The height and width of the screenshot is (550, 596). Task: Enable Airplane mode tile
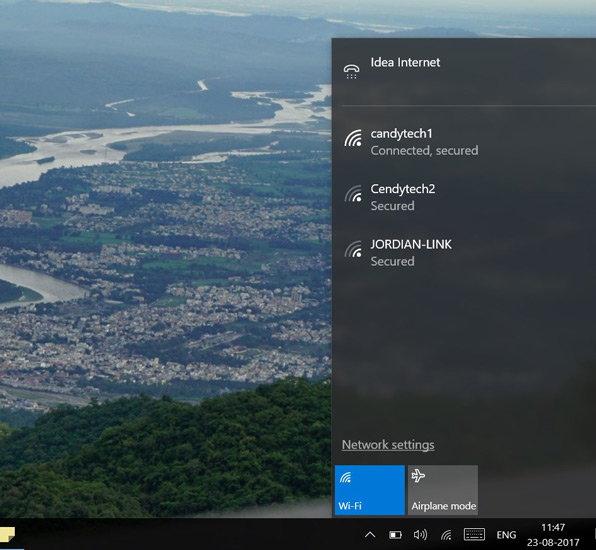click(x=443, y=490)
